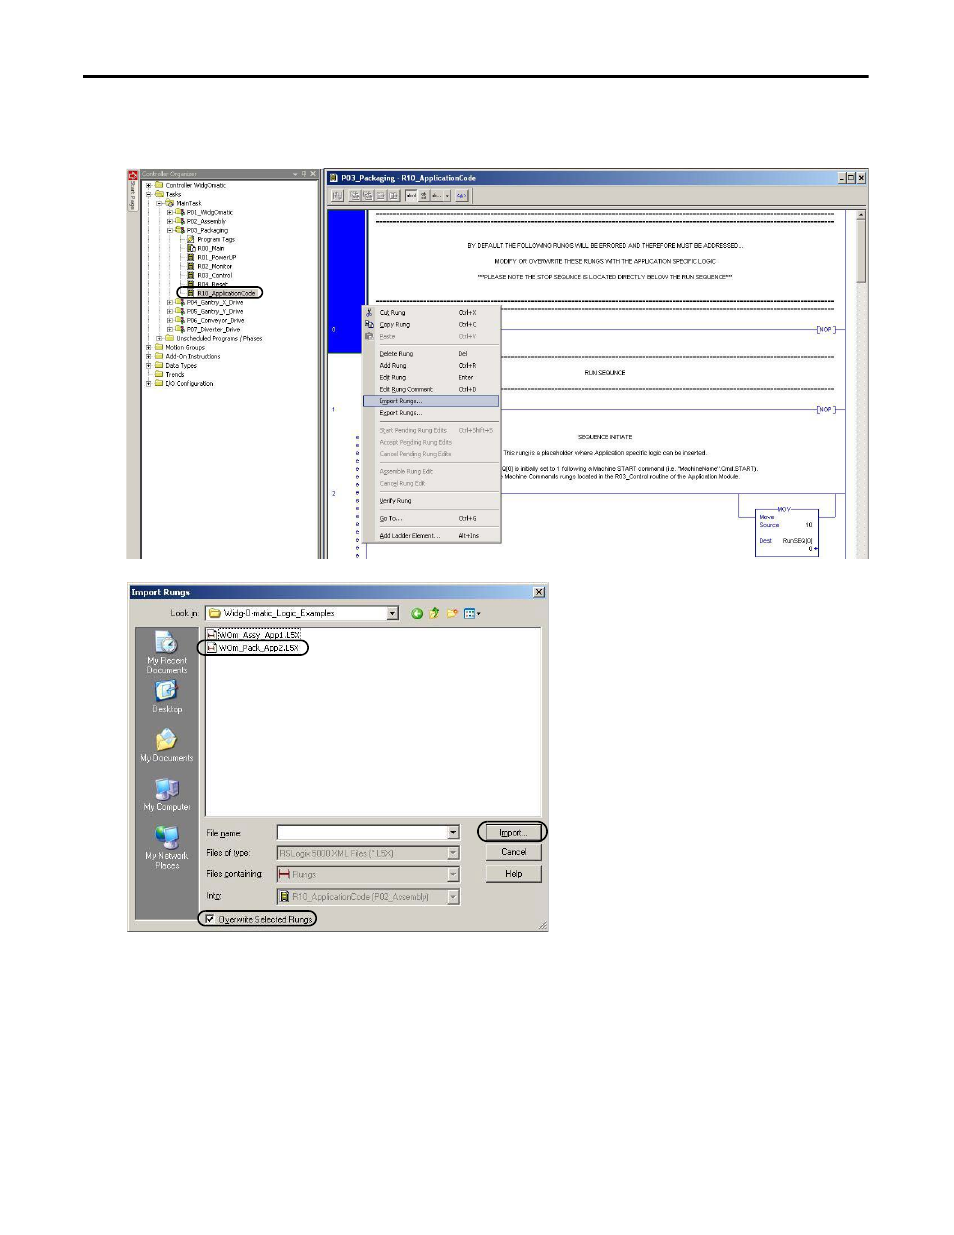The height and width of the screenshot is (1235, 954).
Task: Toggle Overwrite Selected Rungs checkbox
Action: (x=210, y=918)
